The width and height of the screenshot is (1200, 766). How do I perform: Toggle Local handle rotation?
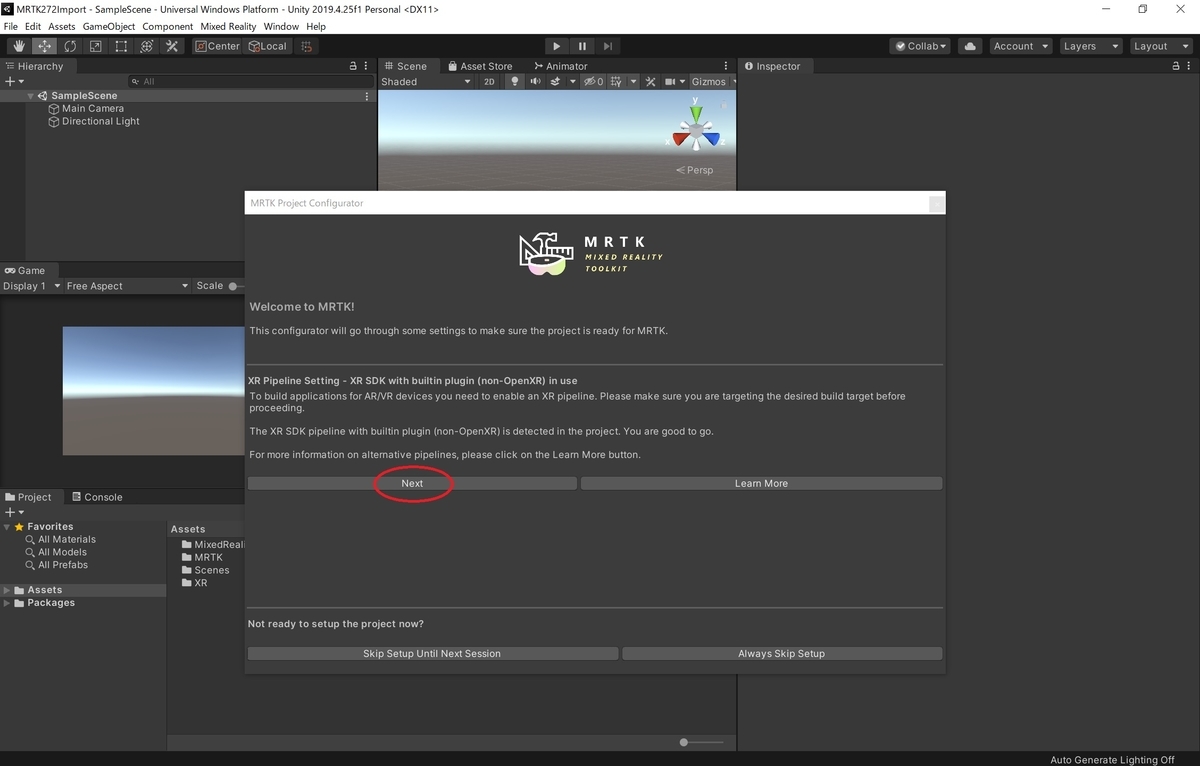click(x=268, y=46)
